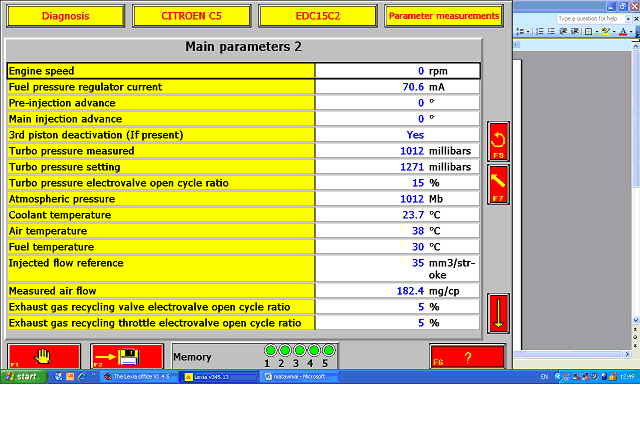Click the F2 save to floppy disk button
Image resolution: width=640 pixels, height=434 pixels.
127,356
